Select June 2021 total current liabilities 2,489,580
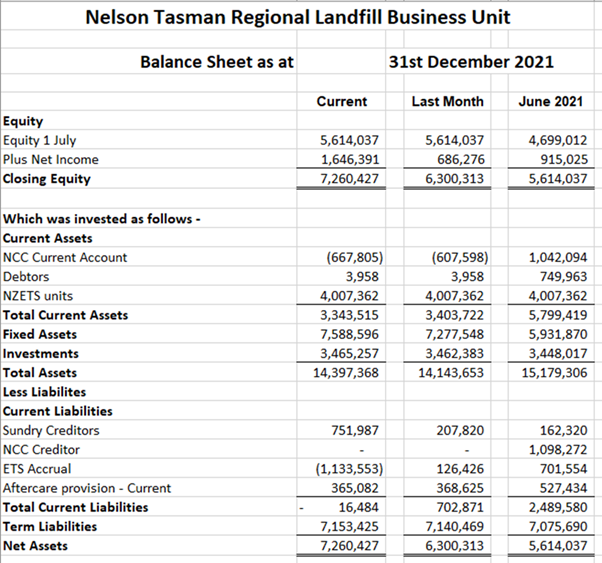602x563 pixels. pos(558,507)
